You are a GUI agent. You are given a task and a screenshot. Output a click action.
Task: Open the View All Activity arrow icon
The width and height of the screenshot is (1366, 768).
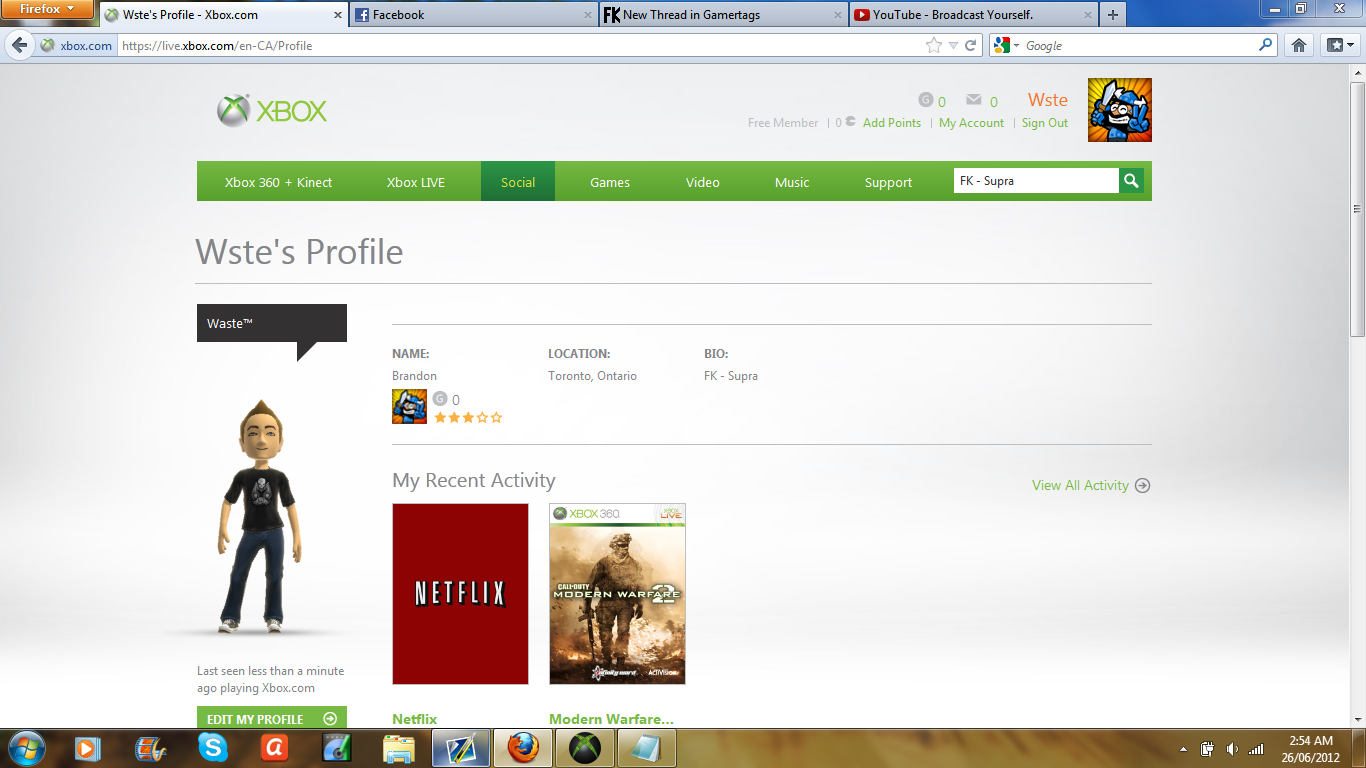pos(1143,485)
